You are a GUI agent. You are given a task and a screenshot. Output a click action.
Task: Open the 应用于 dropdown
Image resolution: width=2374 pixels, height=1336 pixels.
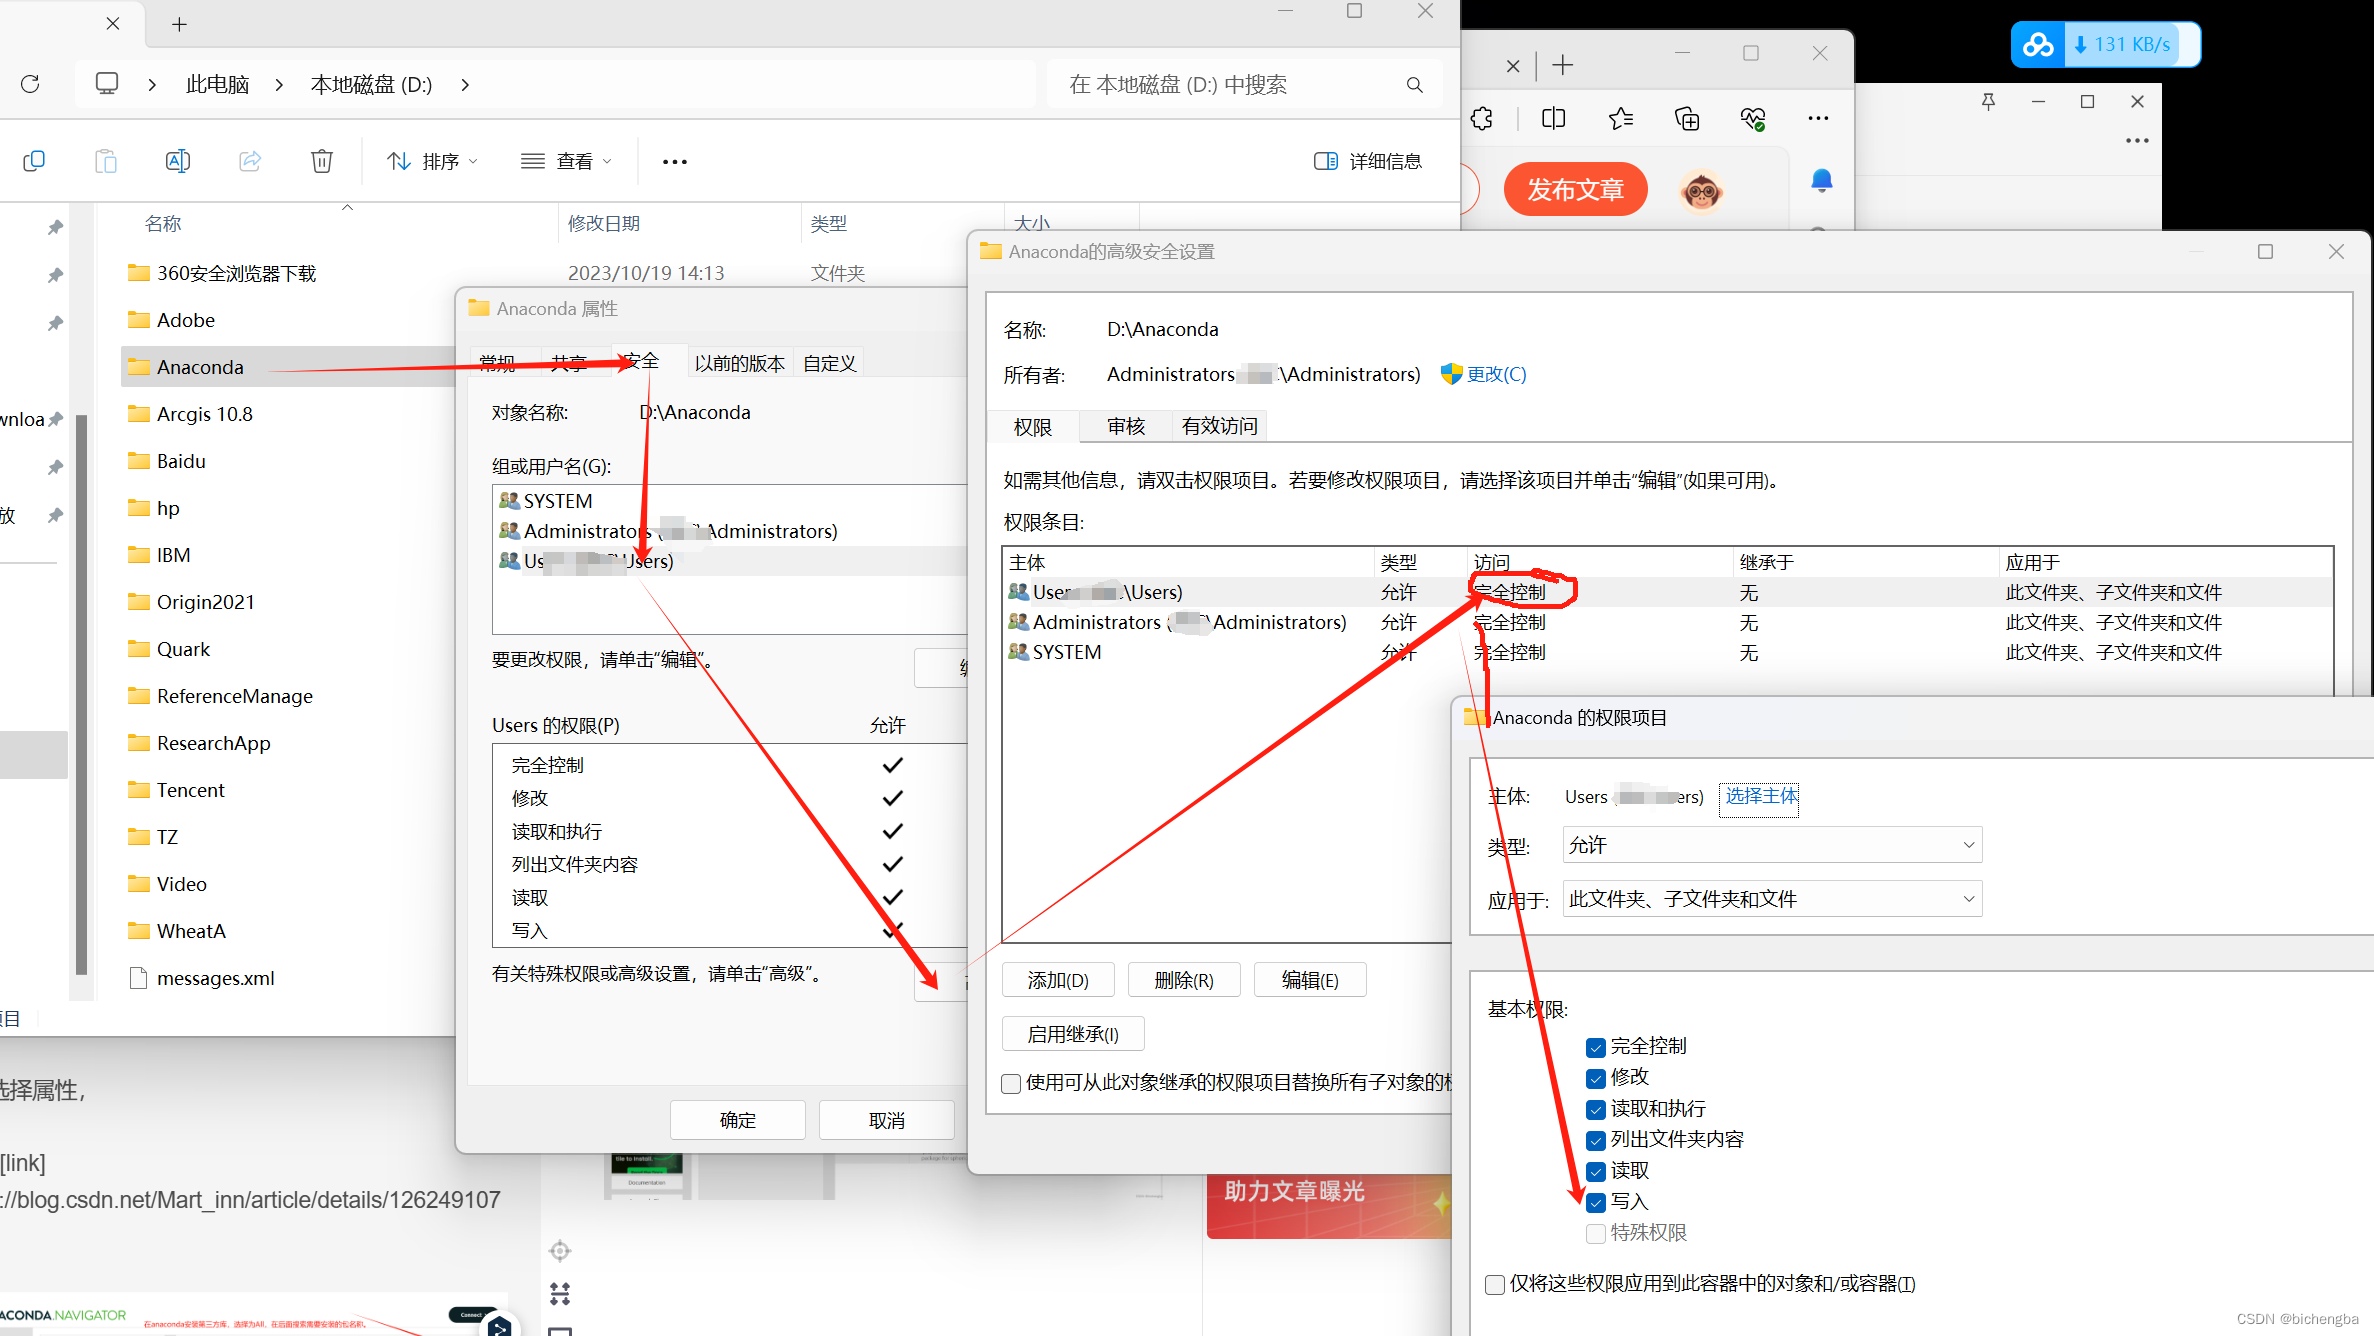coord(1770,898)
